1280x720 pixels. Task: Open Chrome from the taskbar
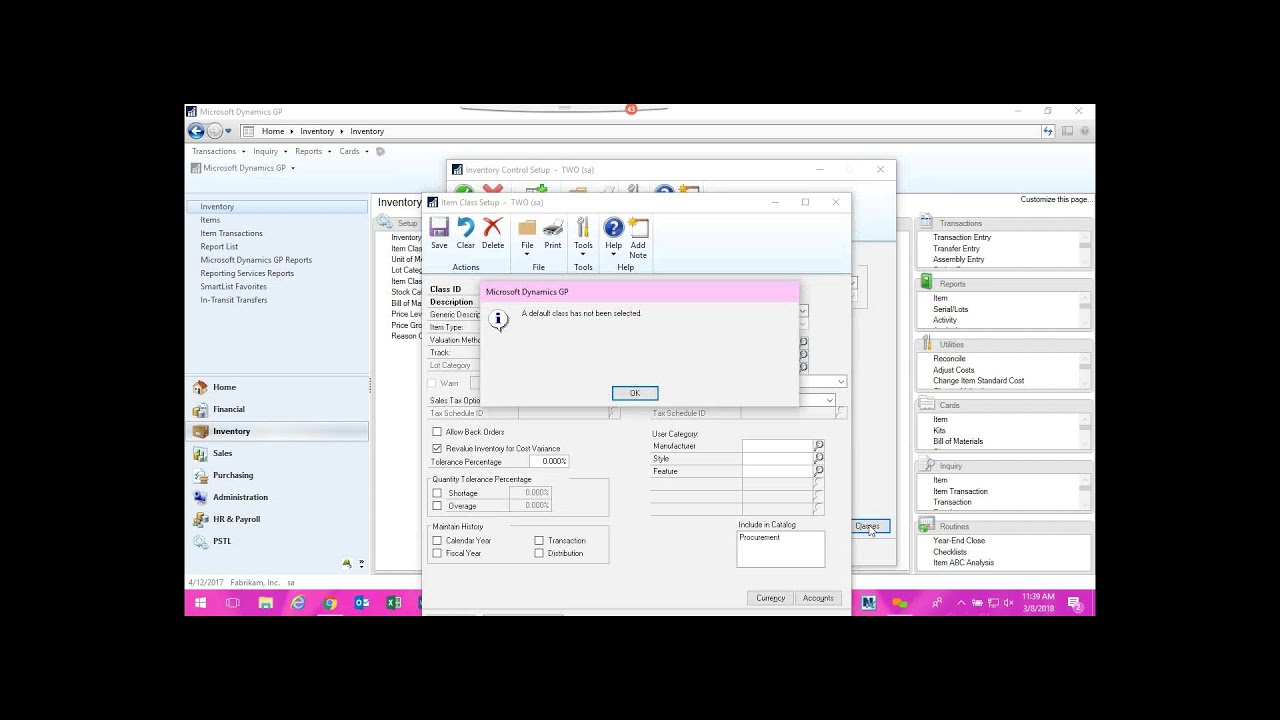coord(330,603)
